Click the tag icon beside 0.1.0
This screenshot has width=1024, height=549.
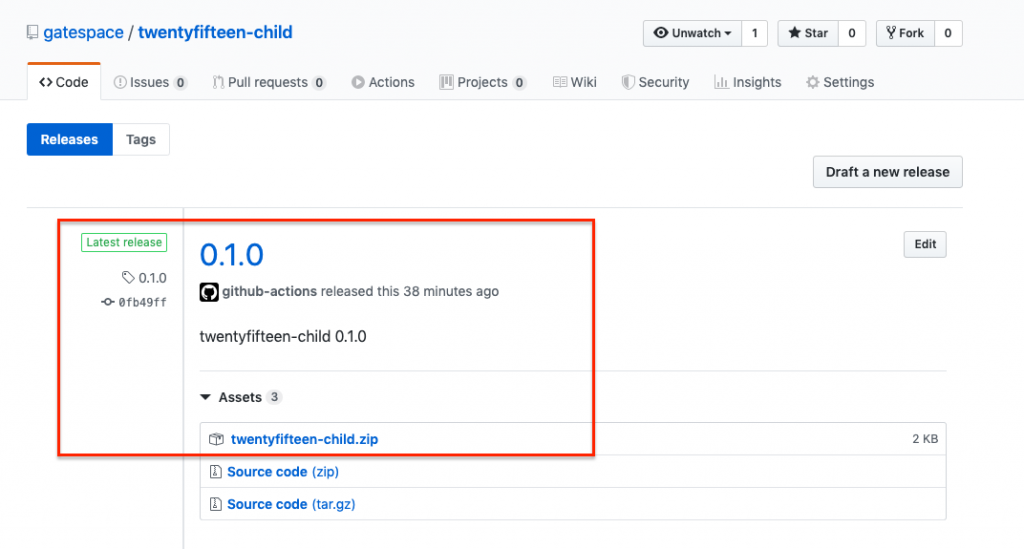(128, 277)
